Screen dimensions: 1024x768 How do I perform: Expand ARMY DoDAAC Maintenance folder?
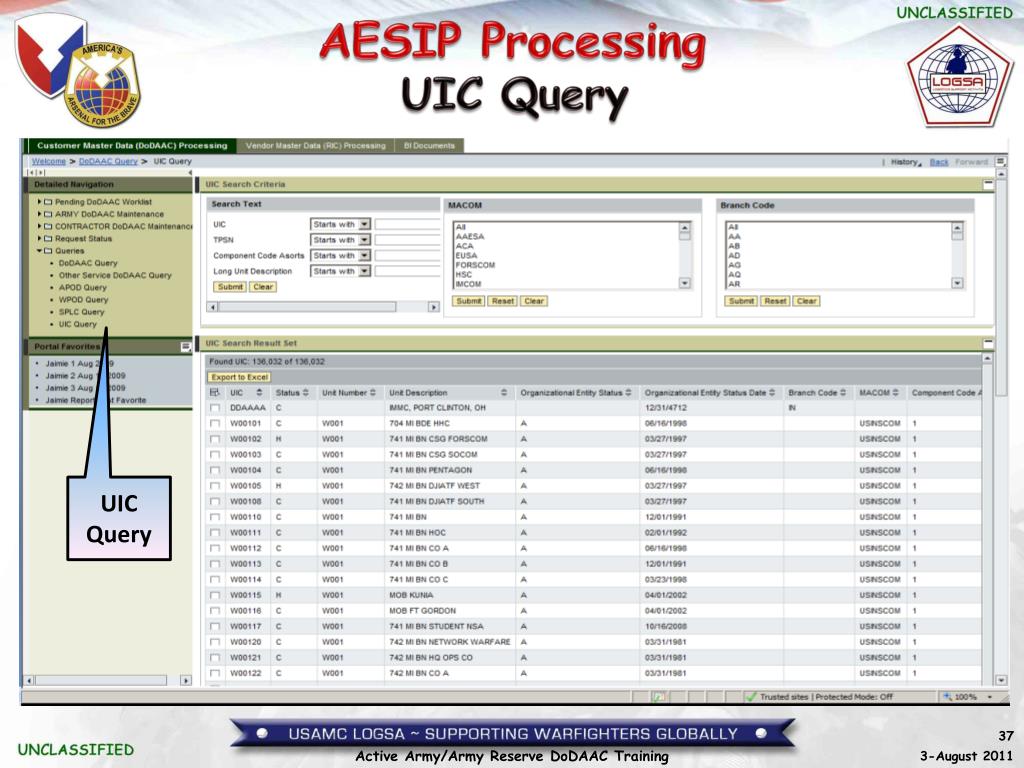click(x=39, y=214)
